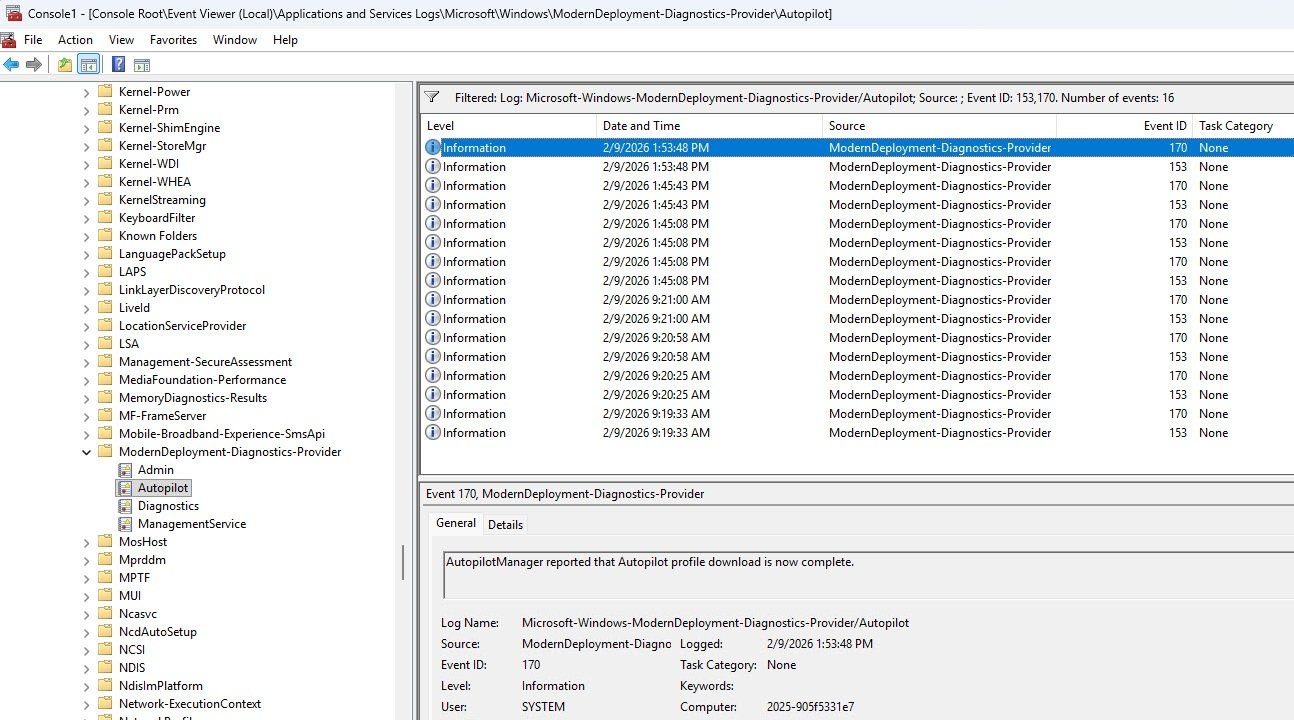Viewport: 1294px width, 720px height.
Task: Toggle Show/Hide Action Pane toolbar button
Action: click(142, 65)
